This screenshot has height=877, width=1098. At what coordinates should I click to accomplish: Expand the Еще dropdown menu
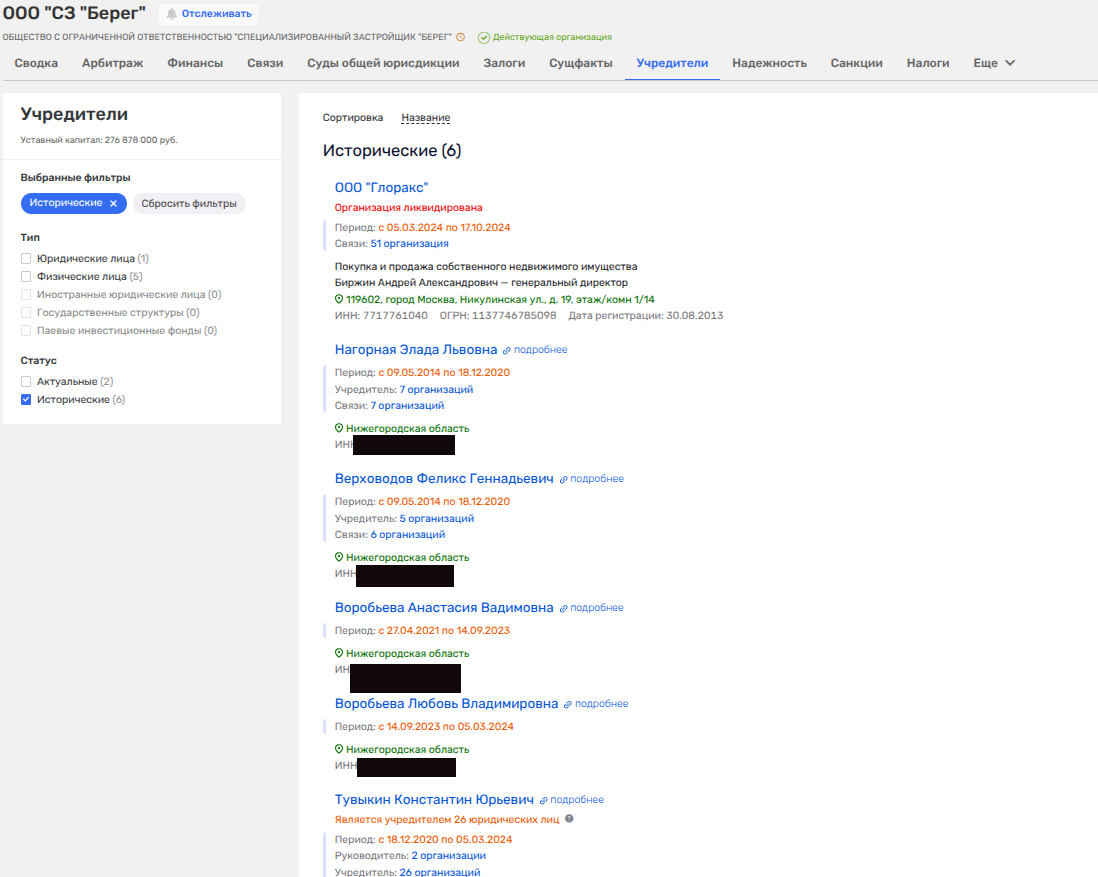tap(994, 63)
